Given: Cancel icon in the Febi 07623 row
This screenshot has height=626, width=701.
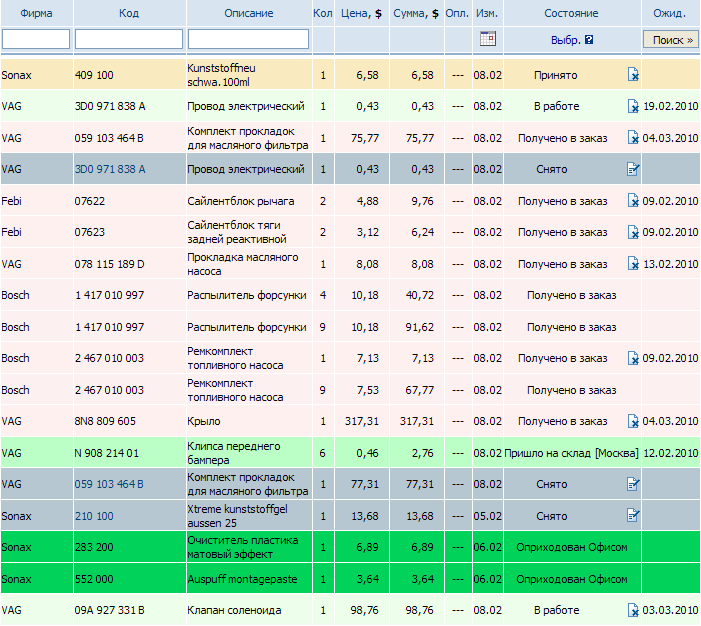Looking at the screenshot, I should click(633, 232).
